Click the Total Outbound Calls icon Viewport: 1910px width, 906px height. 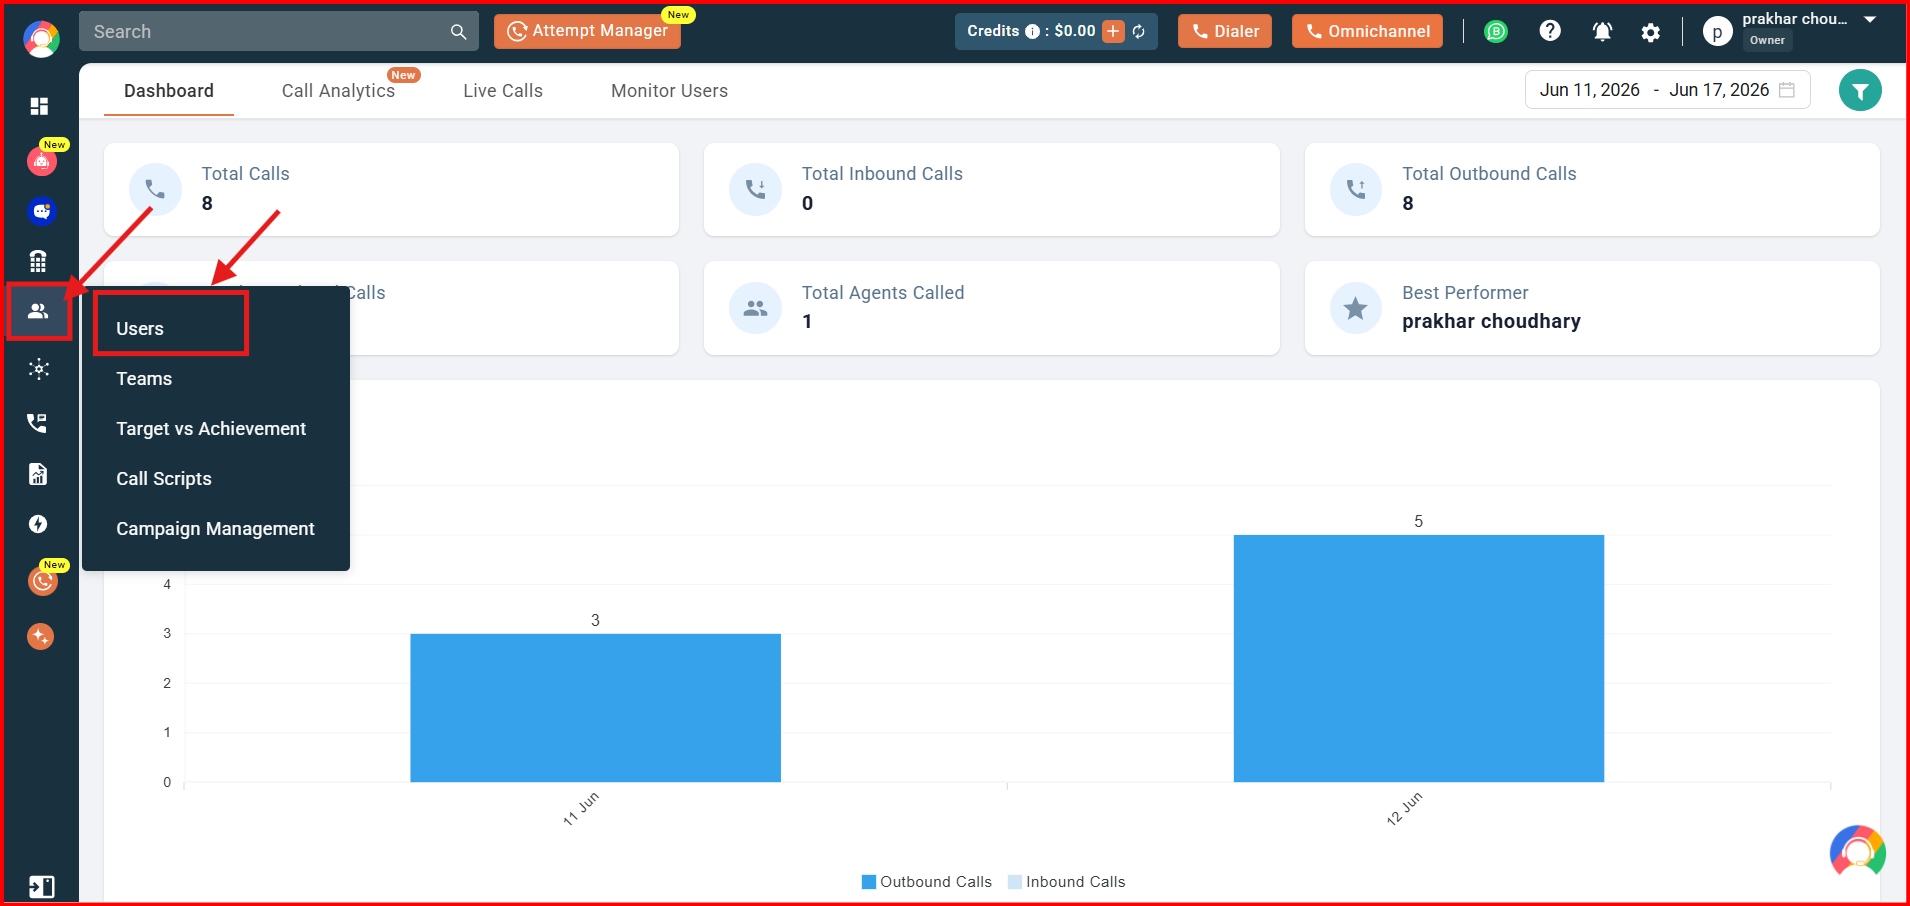1356,189
